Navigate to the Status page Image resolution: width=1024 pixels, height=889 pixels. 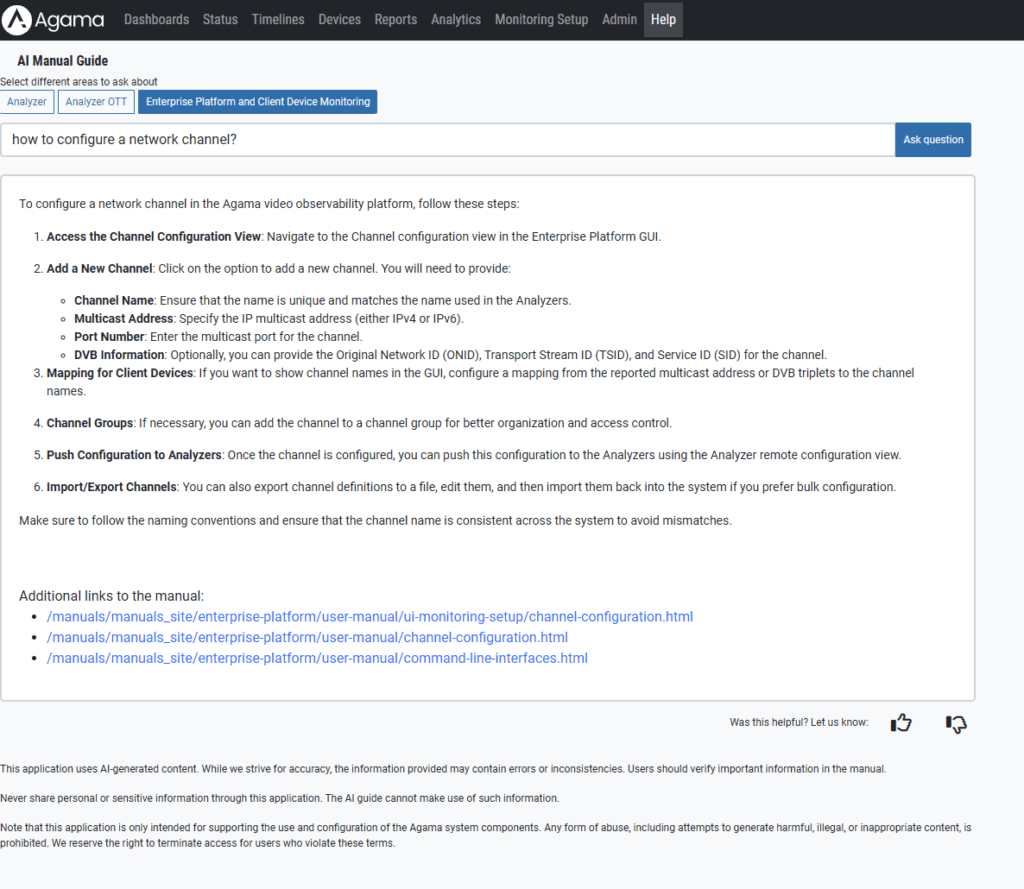click(220, 19)
